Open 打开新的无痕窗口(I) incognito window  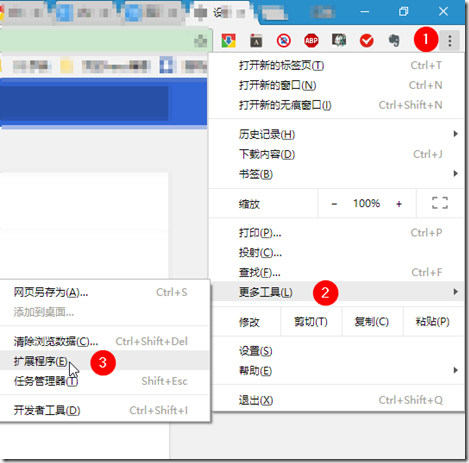[x=336, y=105]
